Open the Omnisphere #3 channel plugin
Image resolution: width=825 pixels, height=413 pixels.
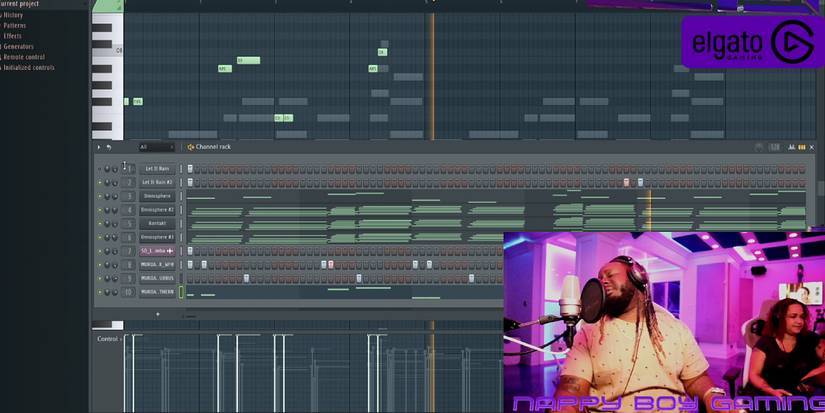pyautogui.click(x=157, y=237)
